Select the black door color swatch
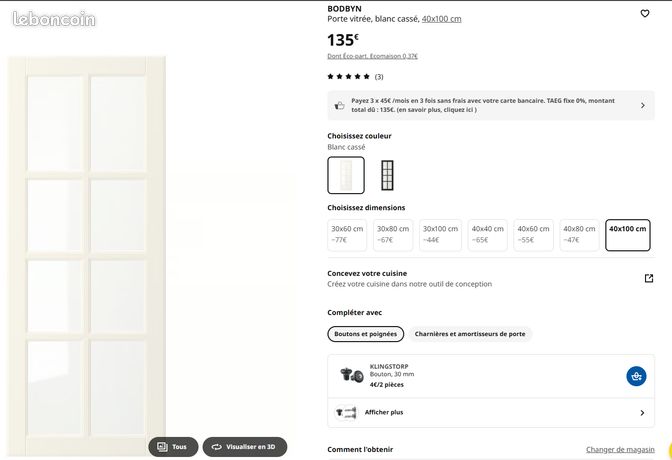Image resolution: width=672 pixels, height=460 pixels. pyautogui.click(x=387, y=175)
